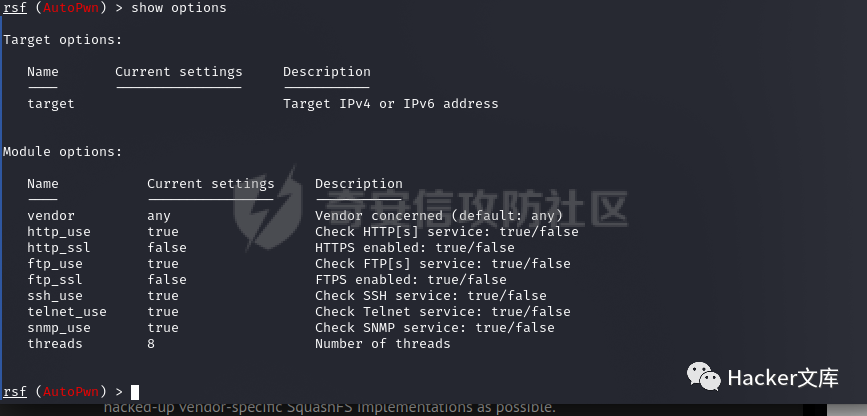
Task: Click the 'Number of threads' description
Action: [x=383, y=344]
